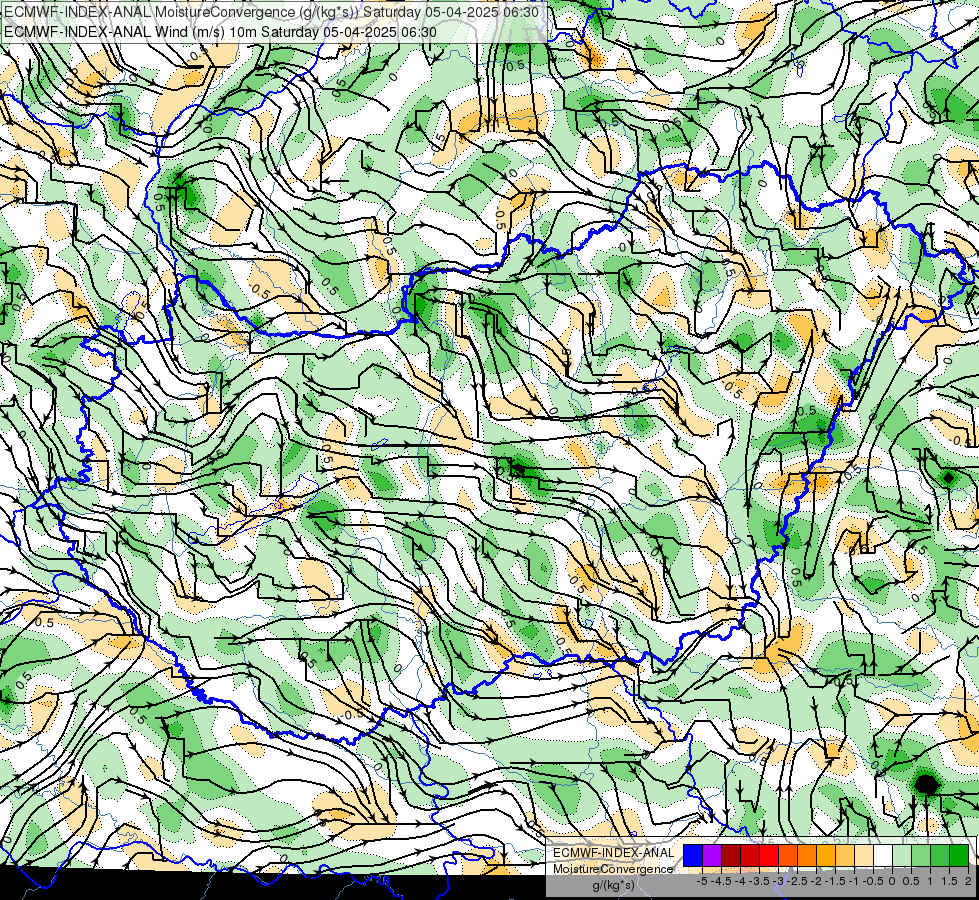Select the orange swatch between -2.5 and -2

tap(807, 855)
